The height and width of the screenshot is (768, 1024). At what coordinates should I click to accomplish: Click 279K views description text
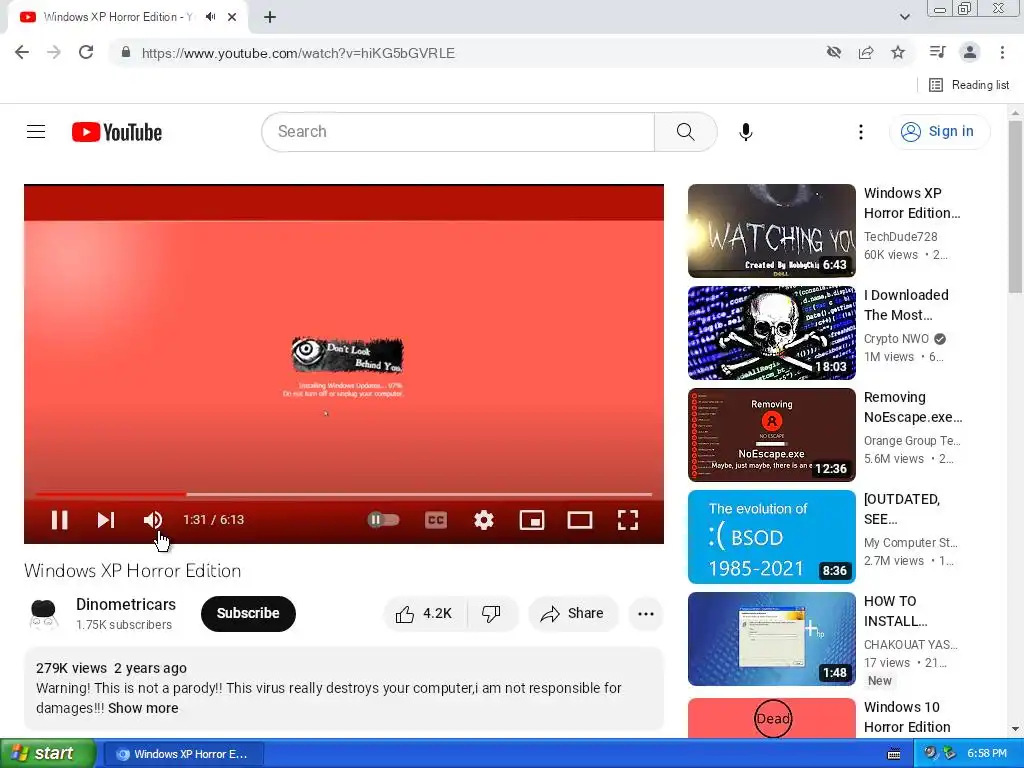71,668
